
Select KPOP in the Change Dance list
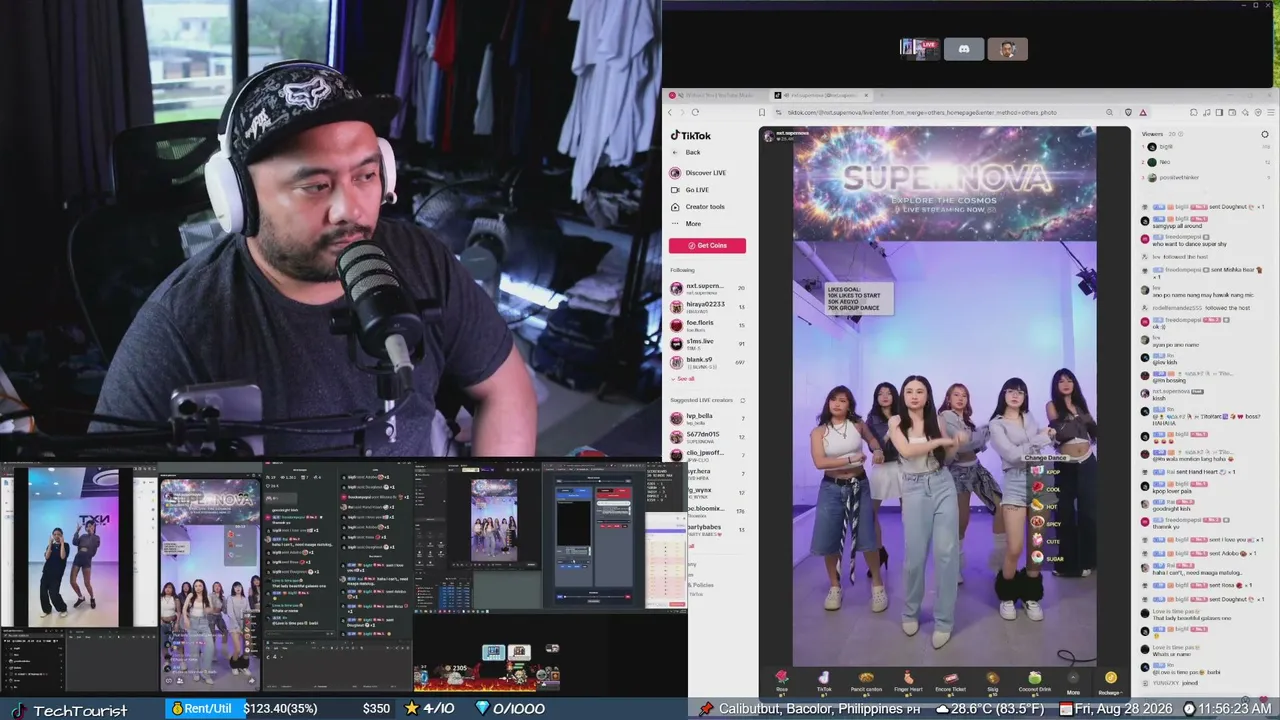1047,471
